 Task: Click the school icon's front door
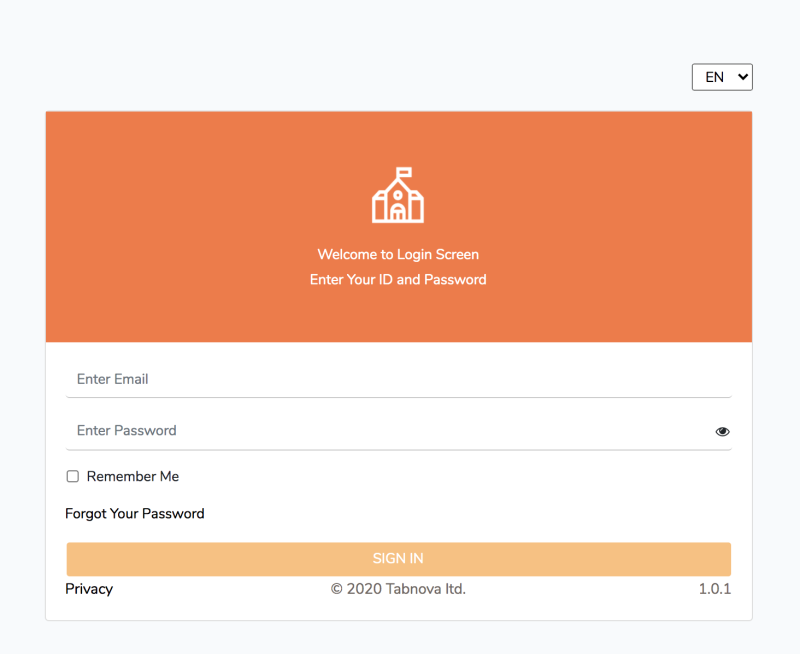click(x=398, y=213)
